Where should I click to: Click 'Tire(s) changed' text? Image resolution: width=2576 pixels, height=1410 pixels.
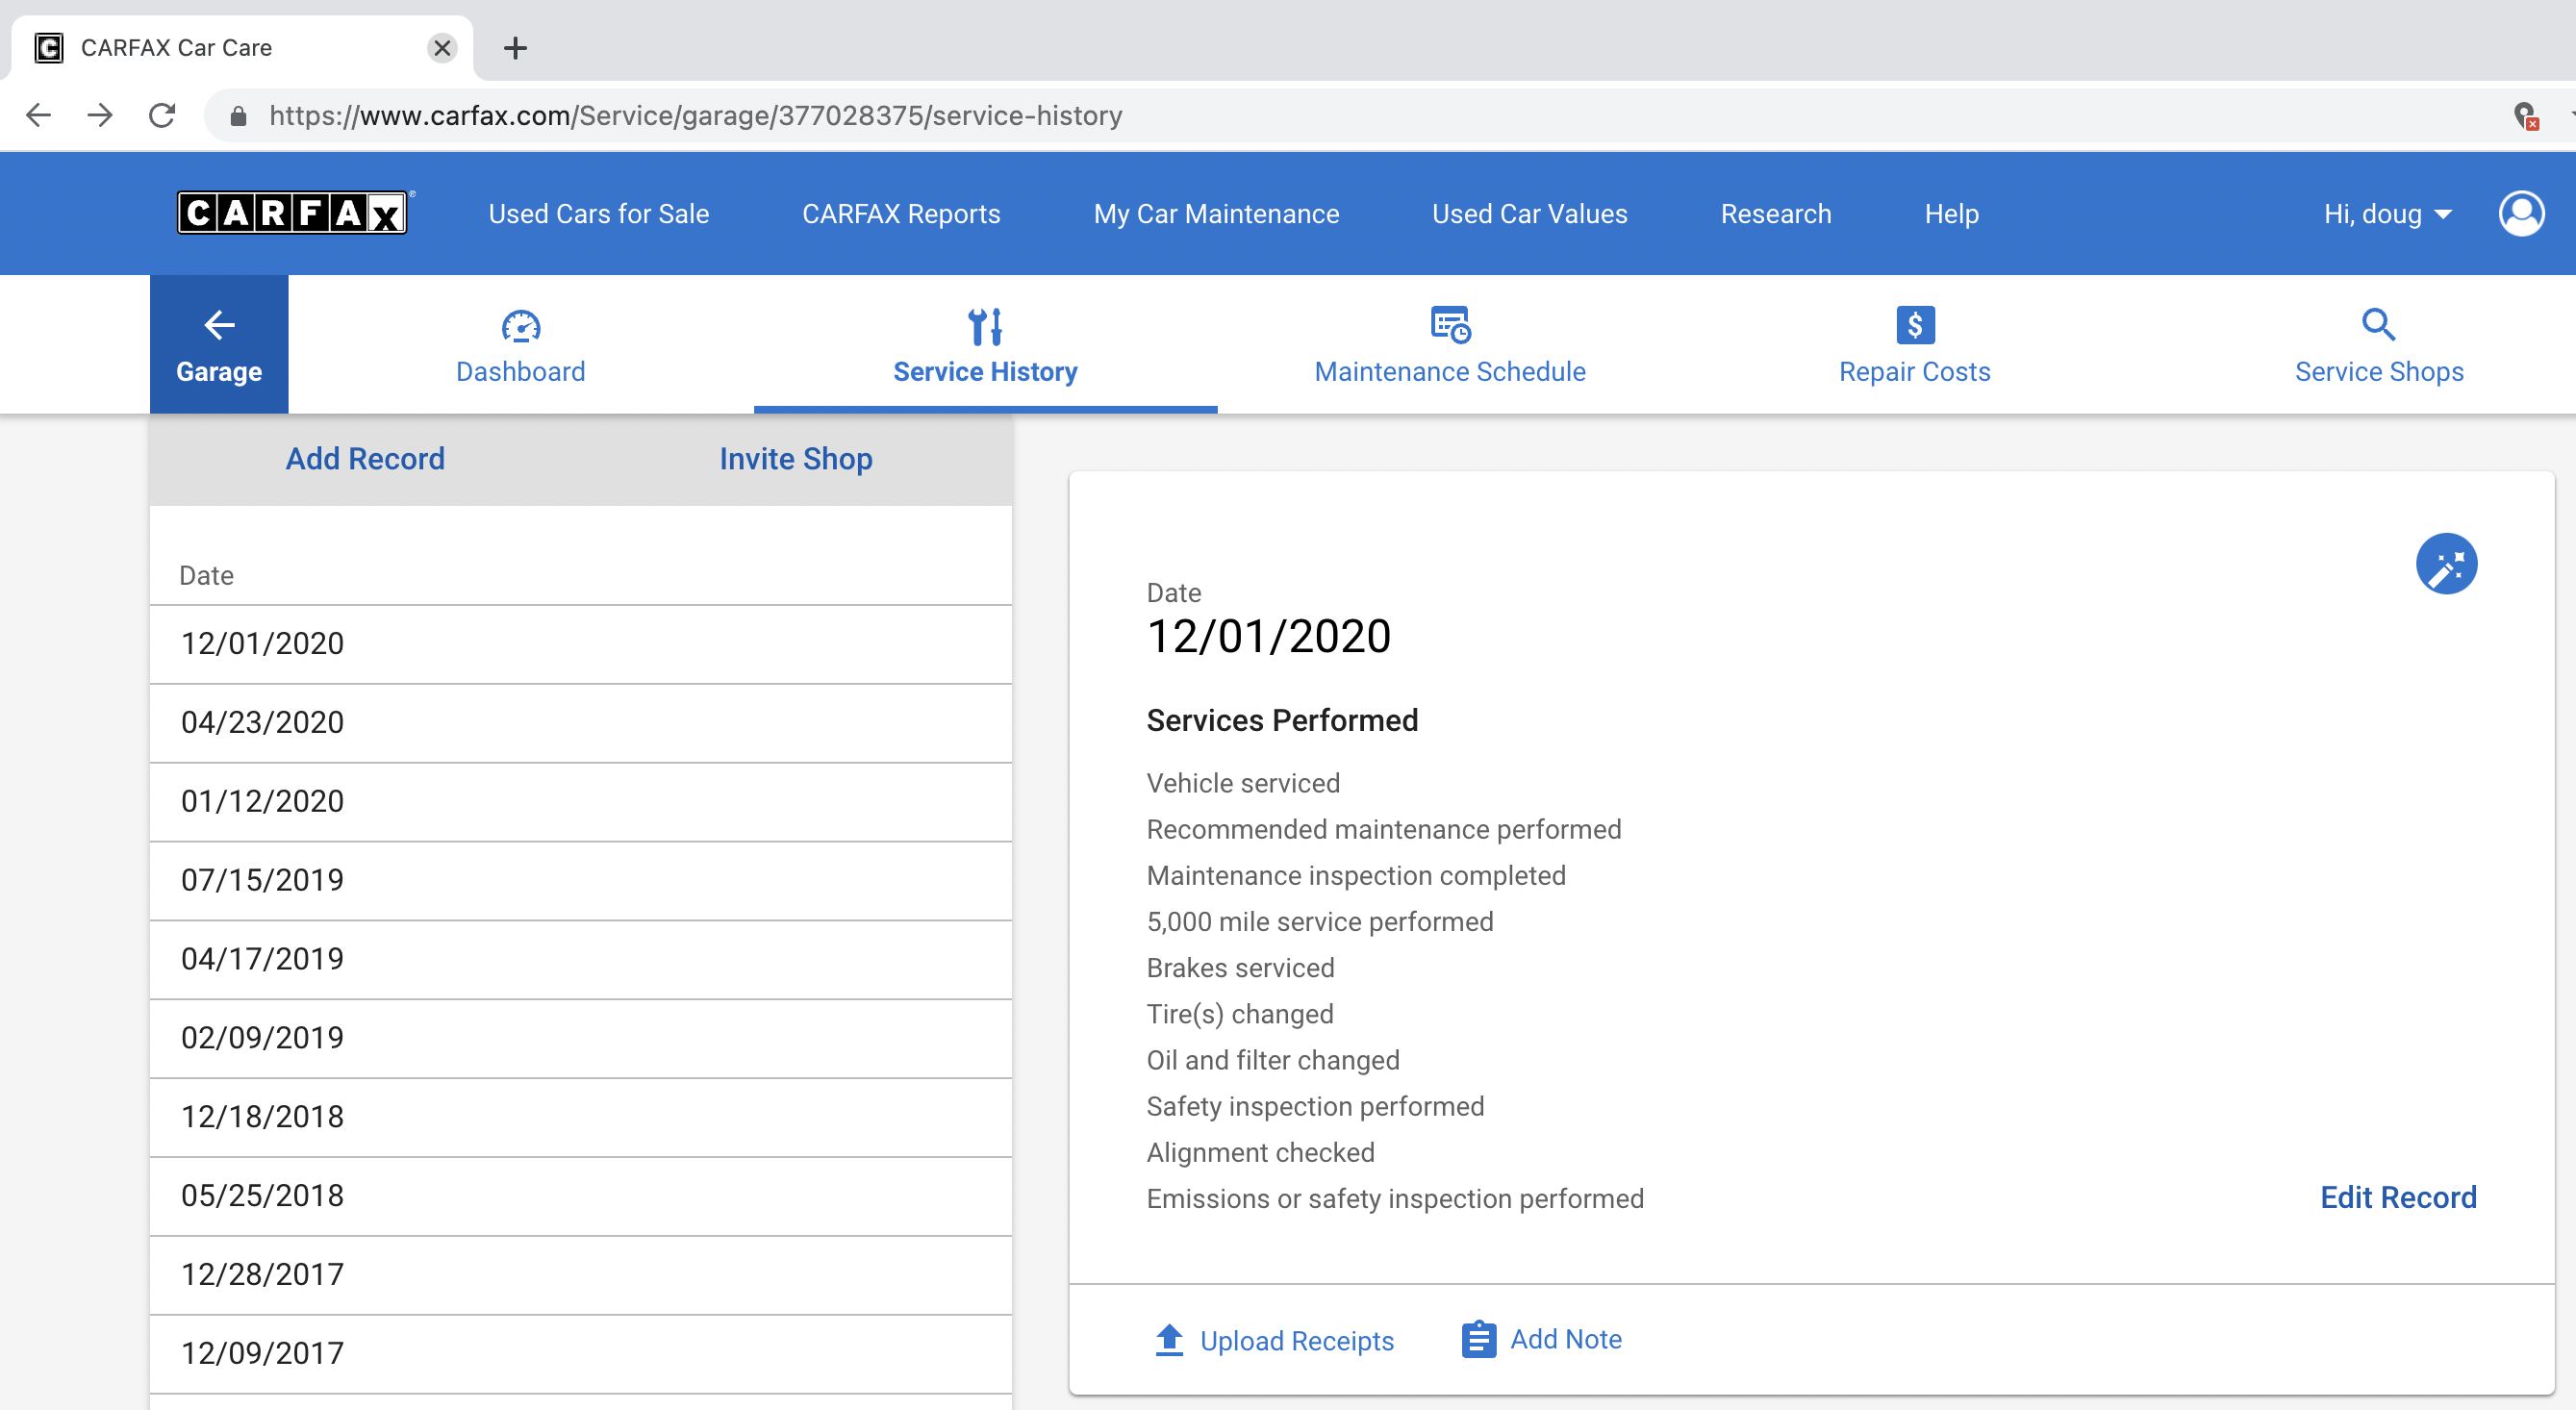[x=1239, y=1014]
